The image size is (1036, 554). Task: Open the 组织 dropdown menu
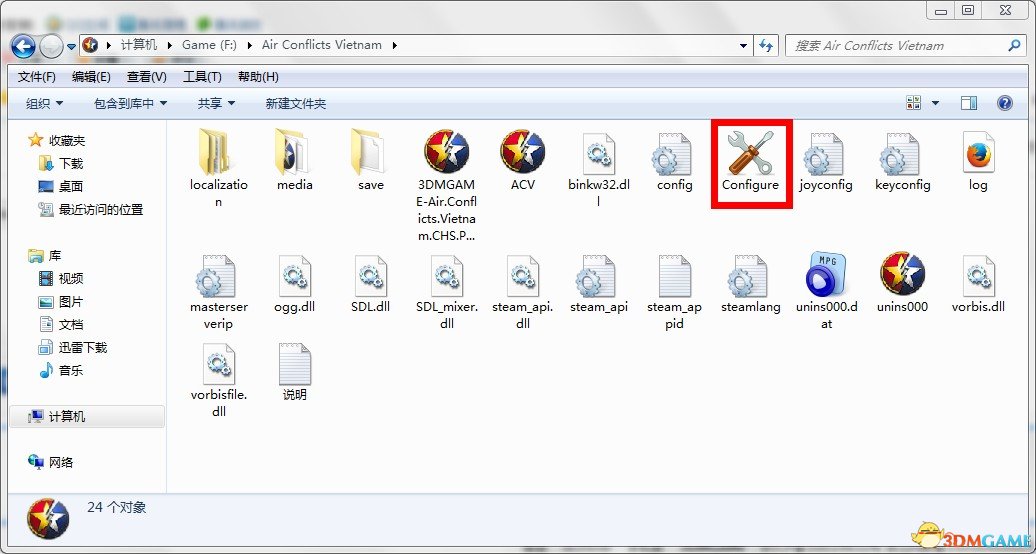[44, 104]
